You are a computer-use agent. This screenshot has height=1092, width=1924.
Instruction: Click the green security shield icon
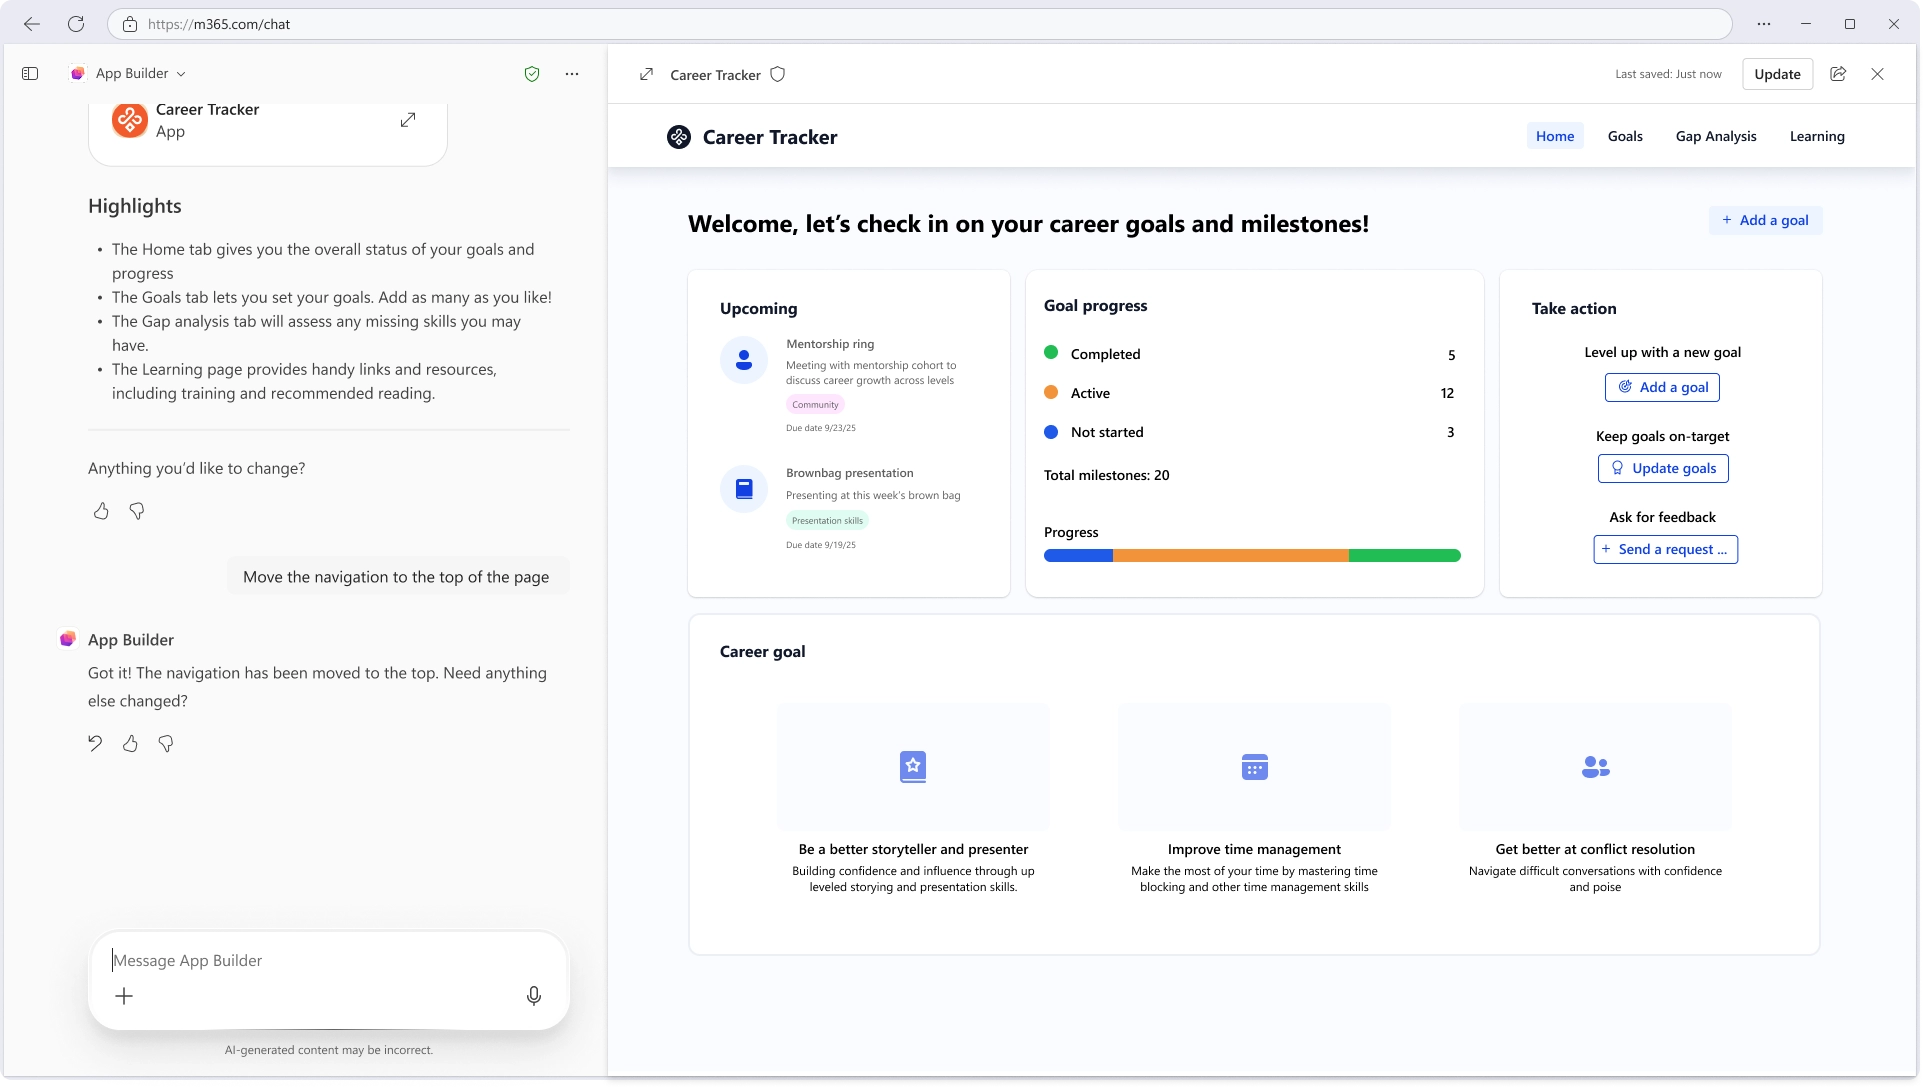[x=532, y=73]
